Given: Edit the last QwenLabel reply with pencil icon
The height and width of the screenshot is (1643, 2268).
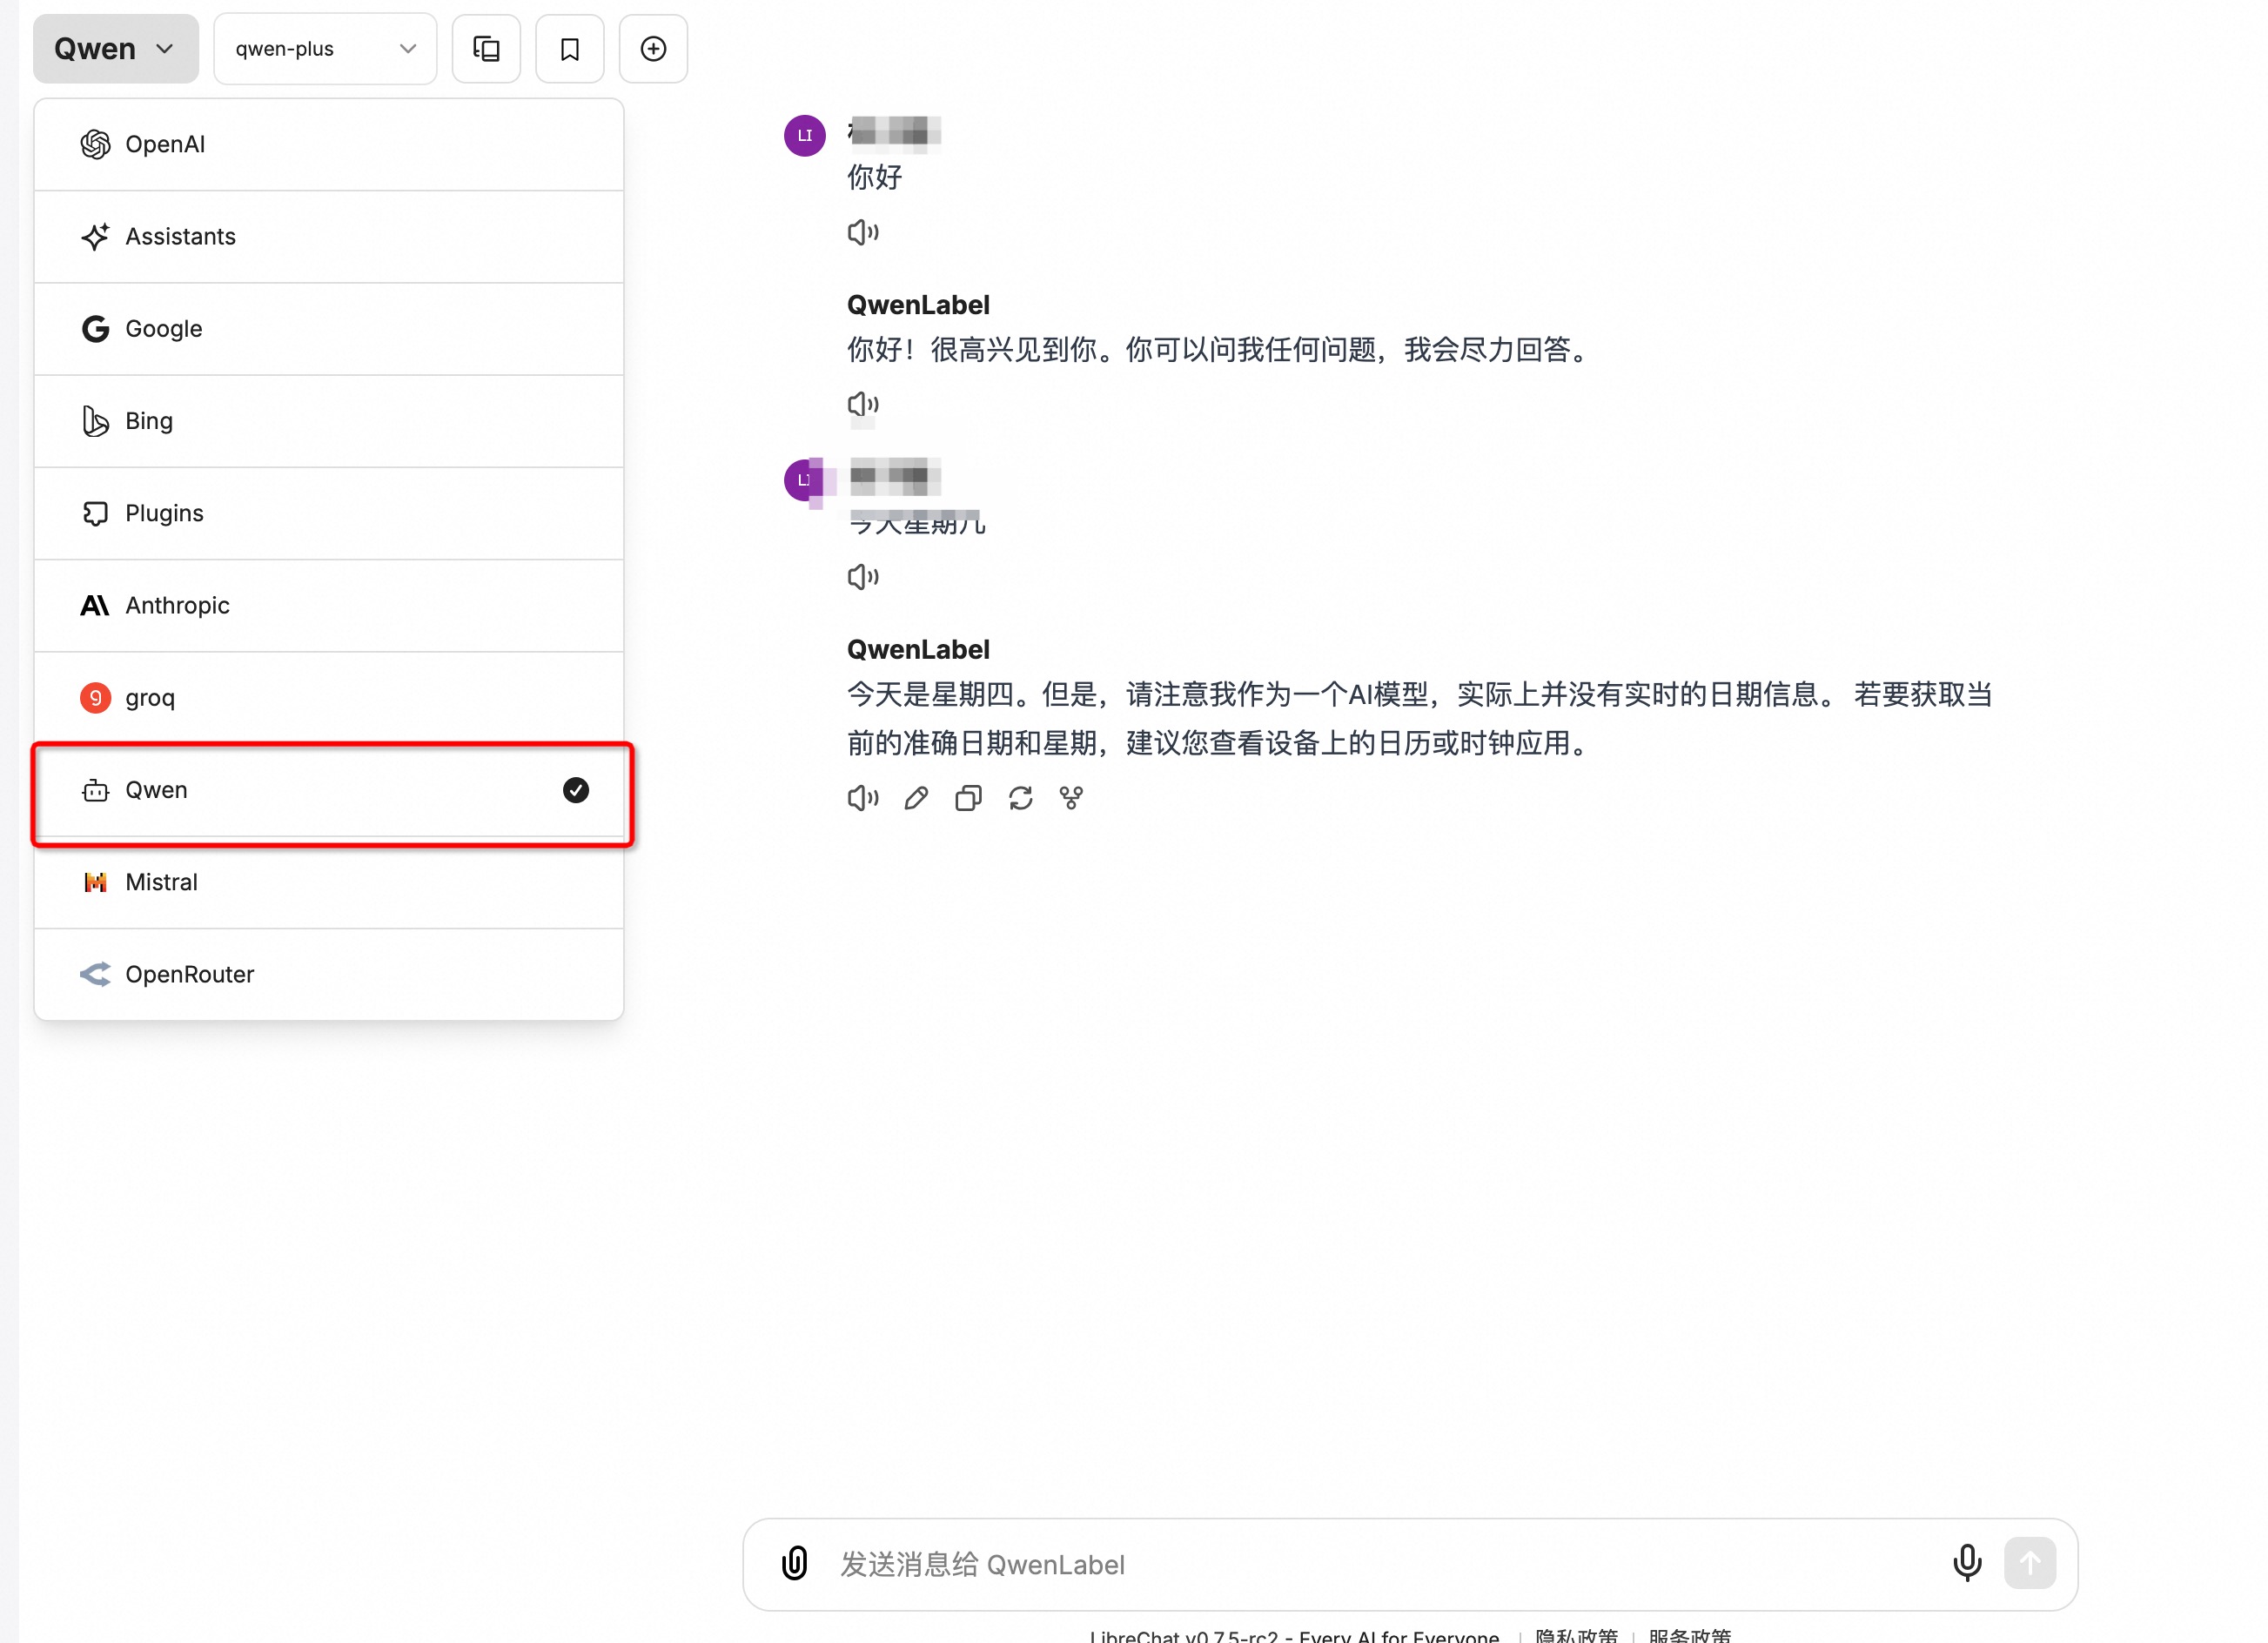Looking at the screenshot, I should (916, 798).
